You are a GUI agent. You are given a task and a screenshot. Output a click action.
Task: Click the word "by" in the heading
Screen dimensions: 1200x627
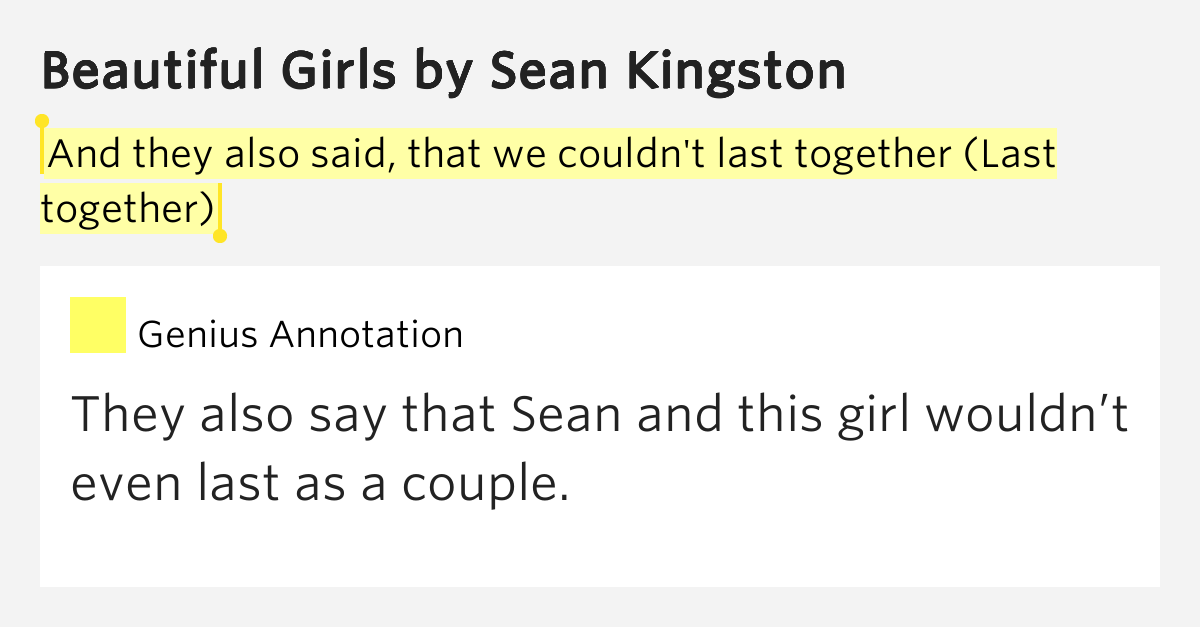click(422, 73)
